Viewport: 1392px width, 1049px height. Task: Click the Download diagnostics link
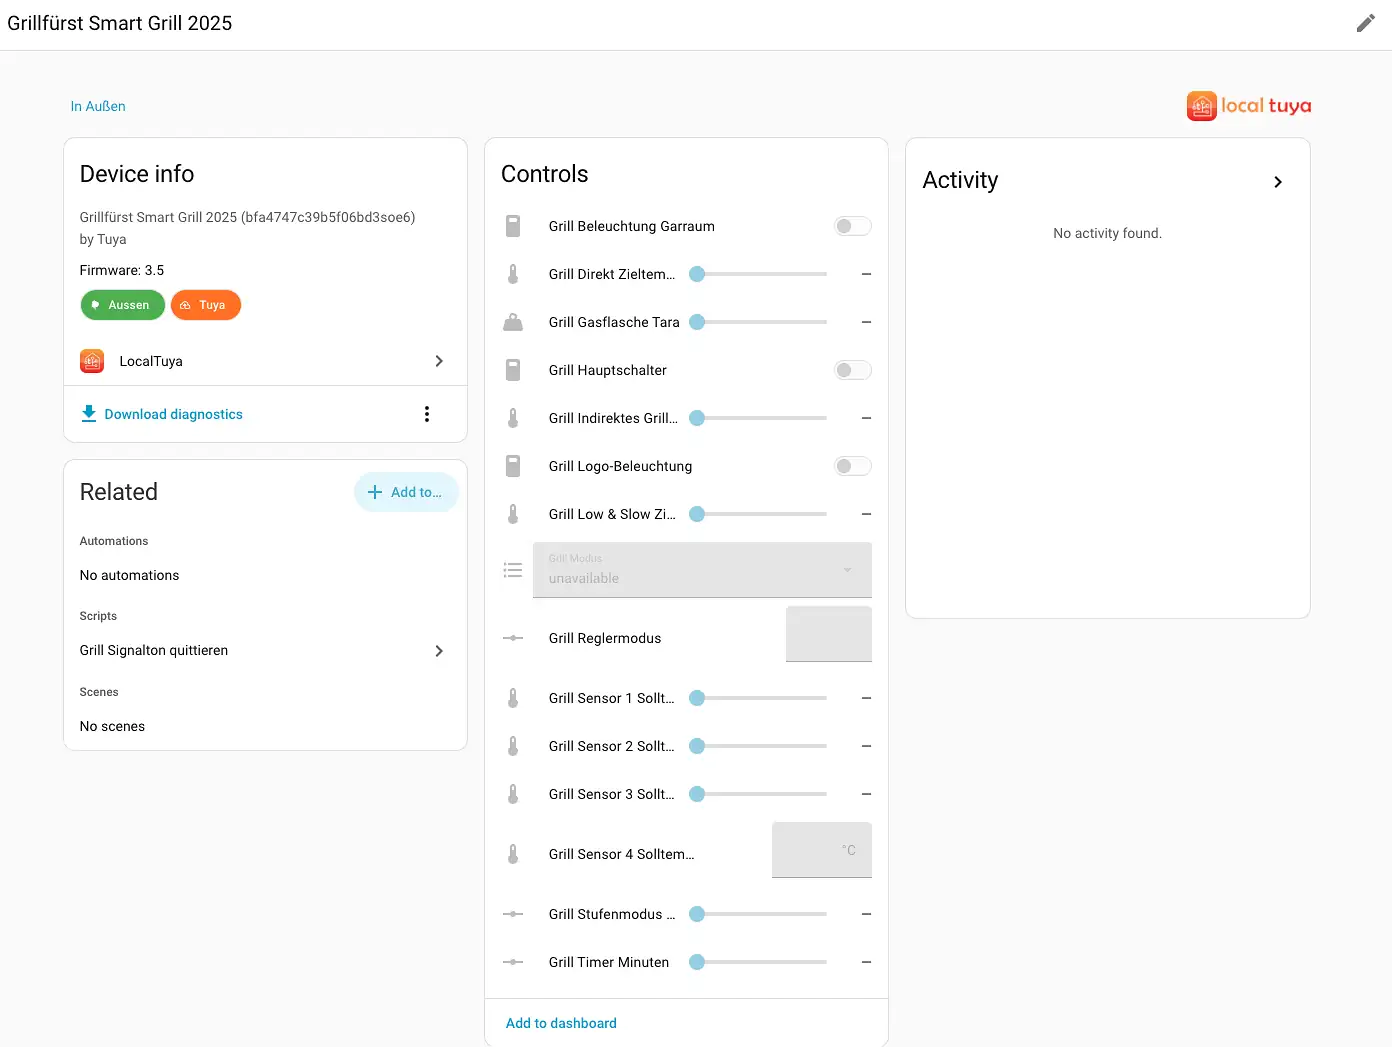click(x=174, y=414)
